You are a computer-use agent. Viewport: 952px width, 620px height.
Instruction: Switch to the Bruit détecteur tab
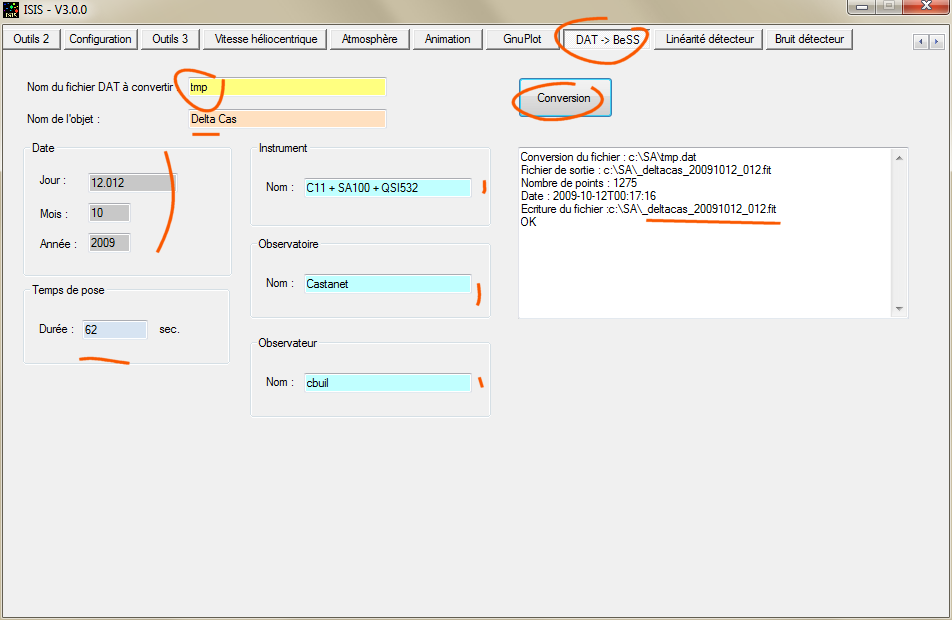click(x=809, y=39)
